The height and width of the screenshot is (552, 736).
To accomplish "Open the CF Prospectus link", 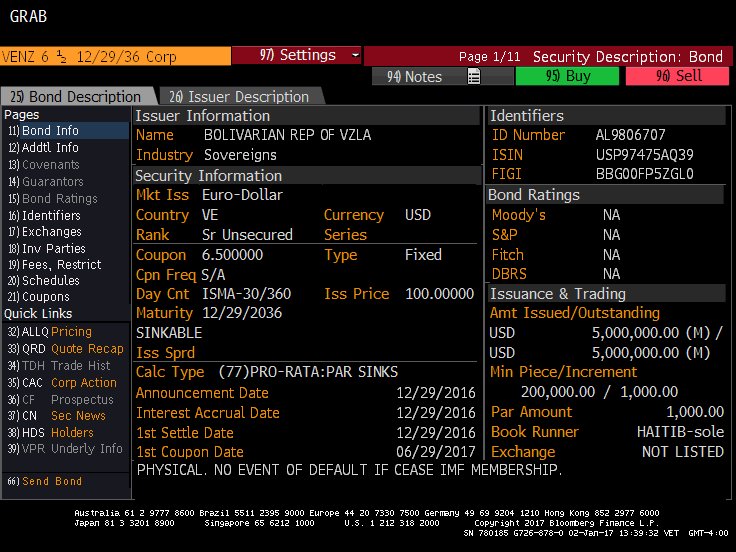I will coord(61,399).
